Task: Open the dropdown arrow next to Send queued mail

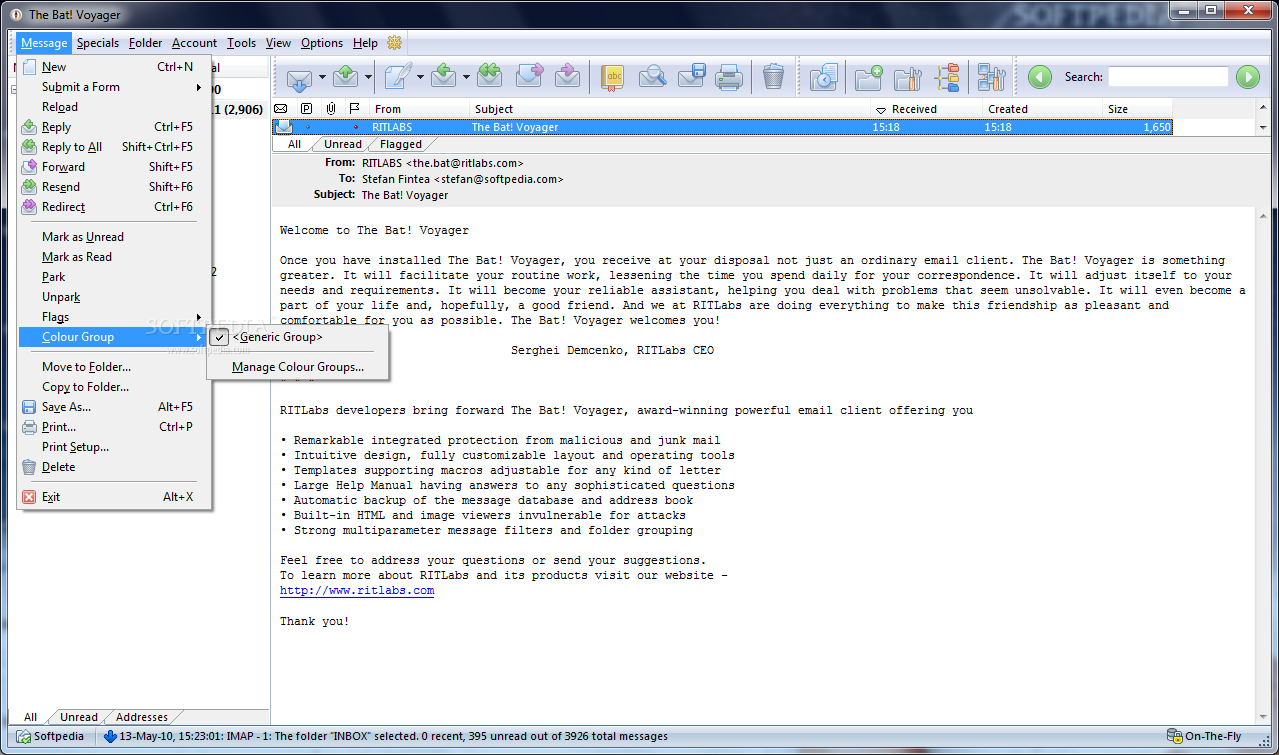Action: tap(369, 77)
